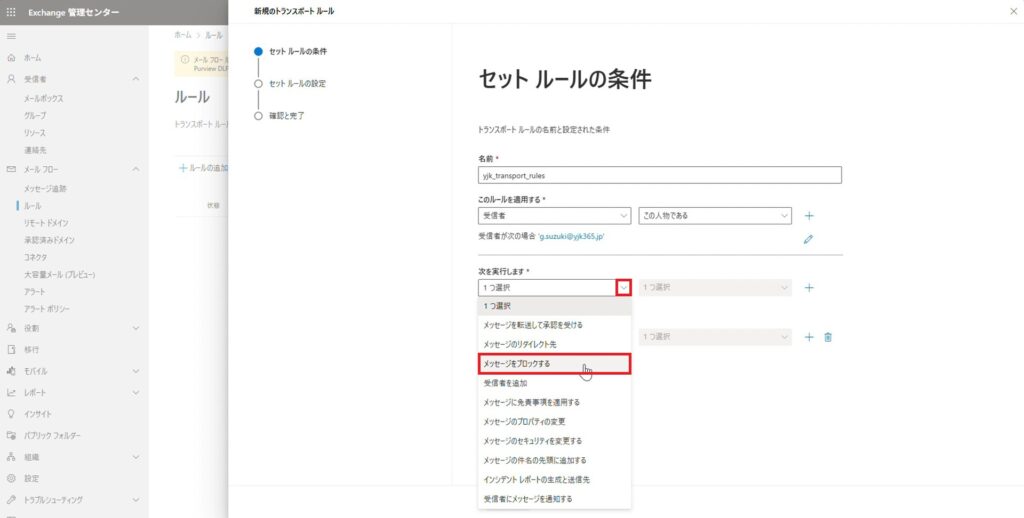
Task: Toggle the hamburger navigation menu
Action: [11, 37]
